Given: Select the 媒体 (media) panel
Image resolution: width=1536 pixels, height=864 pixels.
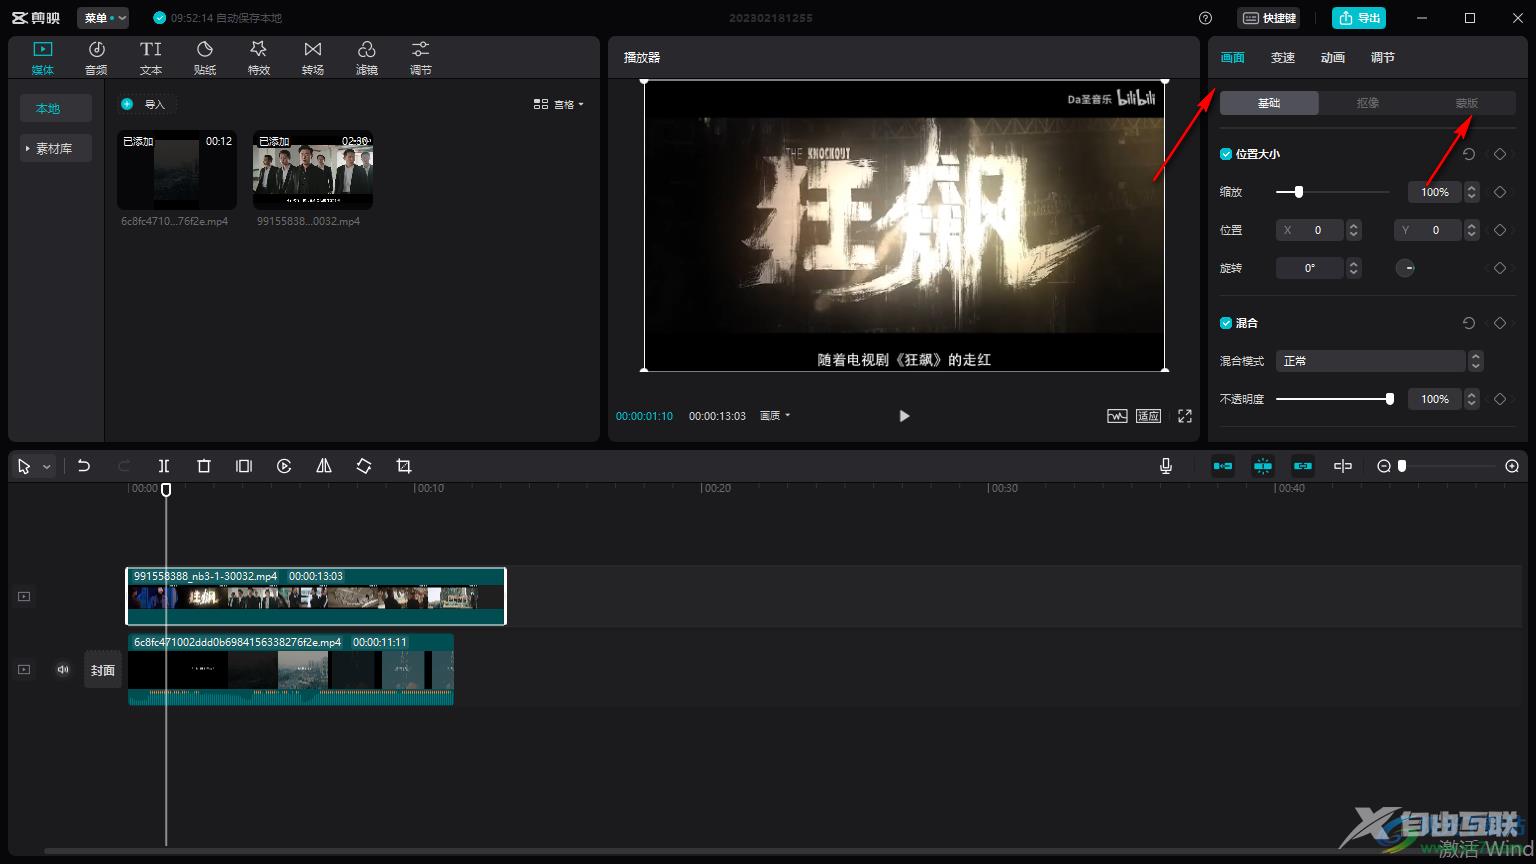Looking at the screenshot, I should pos(42,58).
